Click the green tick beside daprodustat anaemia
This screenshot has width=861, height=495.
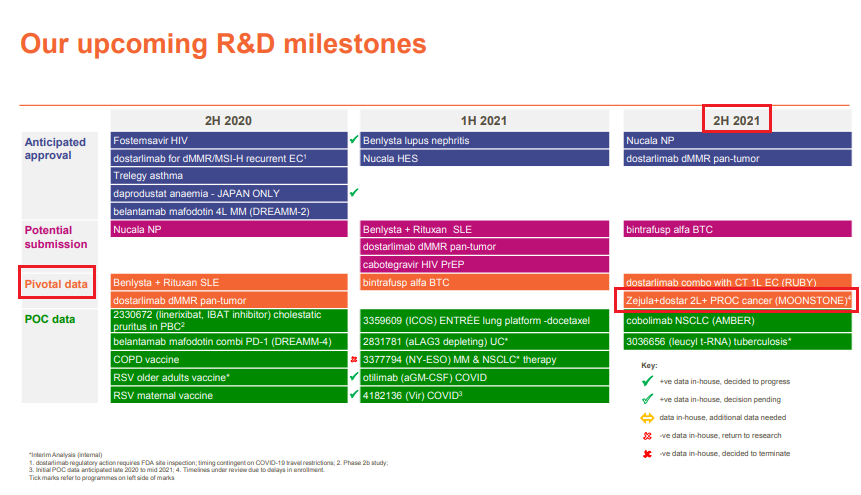pyautogui.click(x=354, y=192)
